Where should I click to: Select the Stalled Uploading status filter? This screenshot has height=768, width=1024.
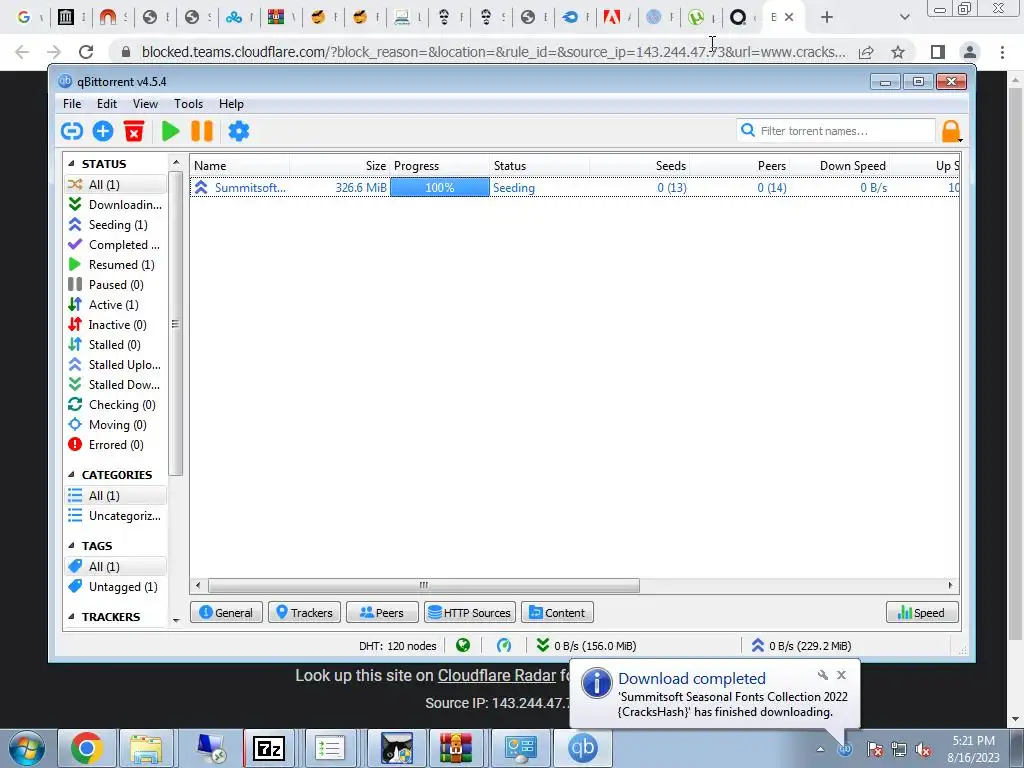click(x=116, y=364)
